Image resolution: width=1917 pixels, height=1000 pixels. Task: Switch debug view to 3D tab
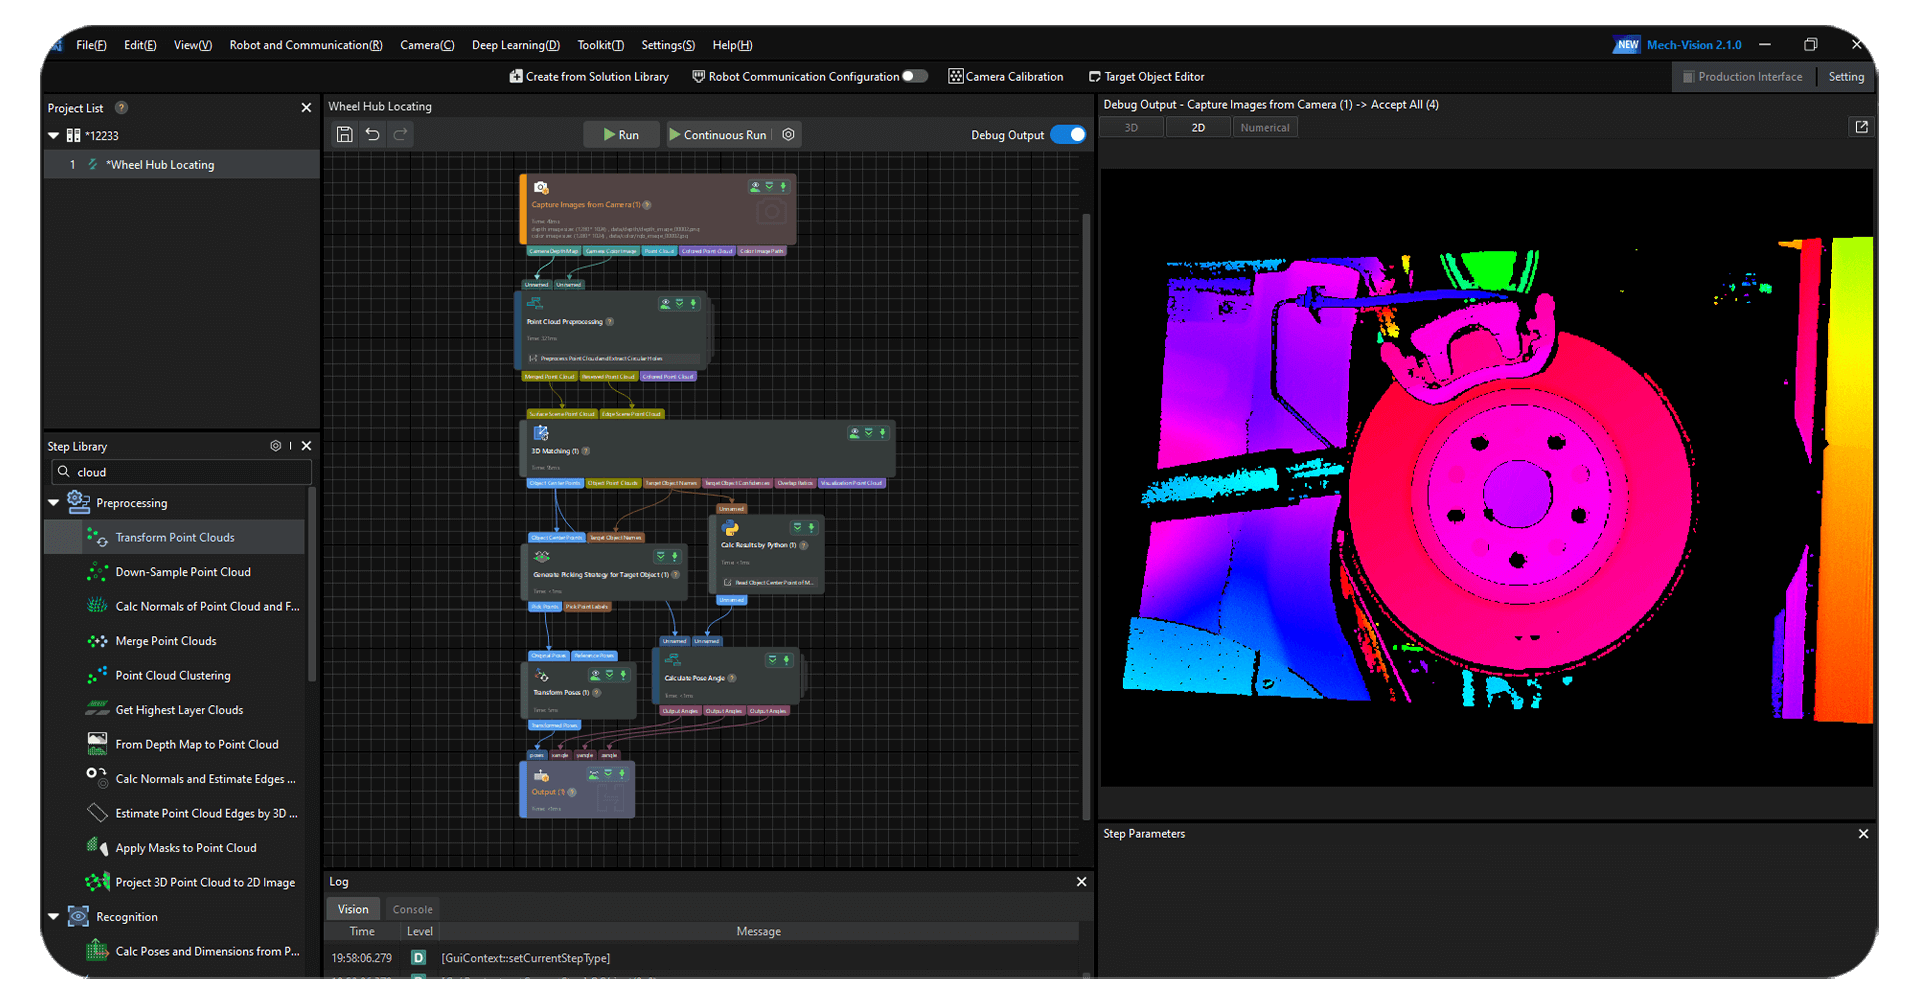[1131, 128]
